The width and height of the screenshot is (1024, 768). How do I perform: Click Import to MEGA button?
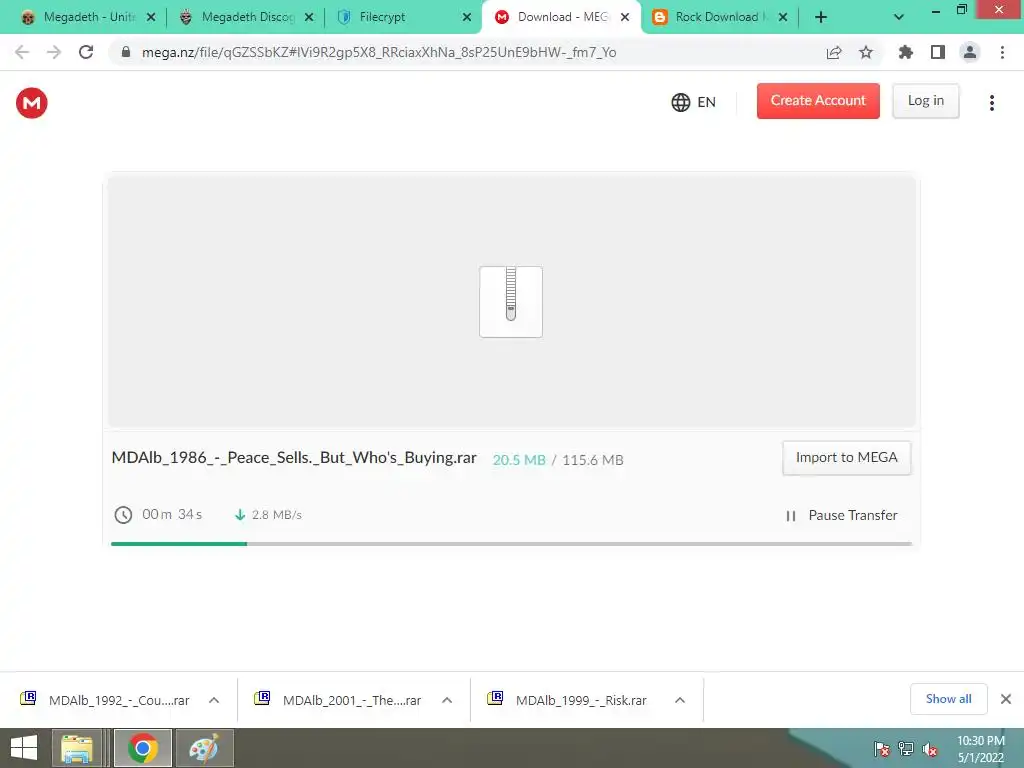coord(846,457)
